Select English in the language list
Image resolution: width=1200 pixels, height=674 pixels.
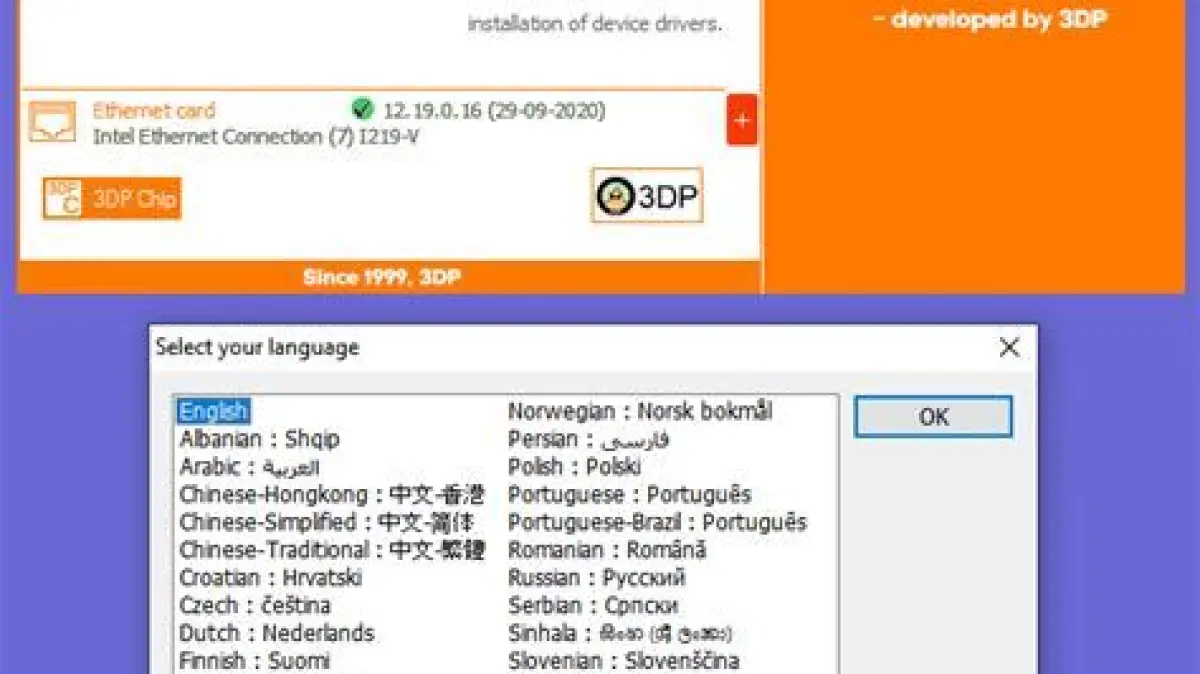213,411
